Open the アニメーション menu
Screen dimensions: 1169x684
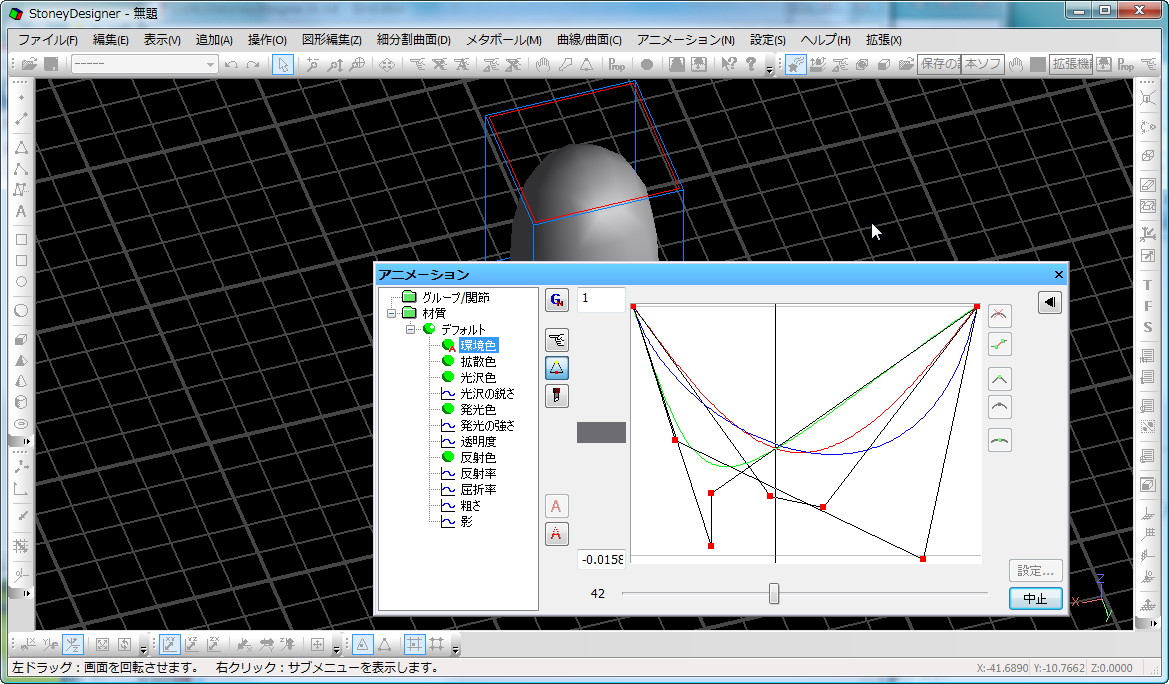point(685,40)
